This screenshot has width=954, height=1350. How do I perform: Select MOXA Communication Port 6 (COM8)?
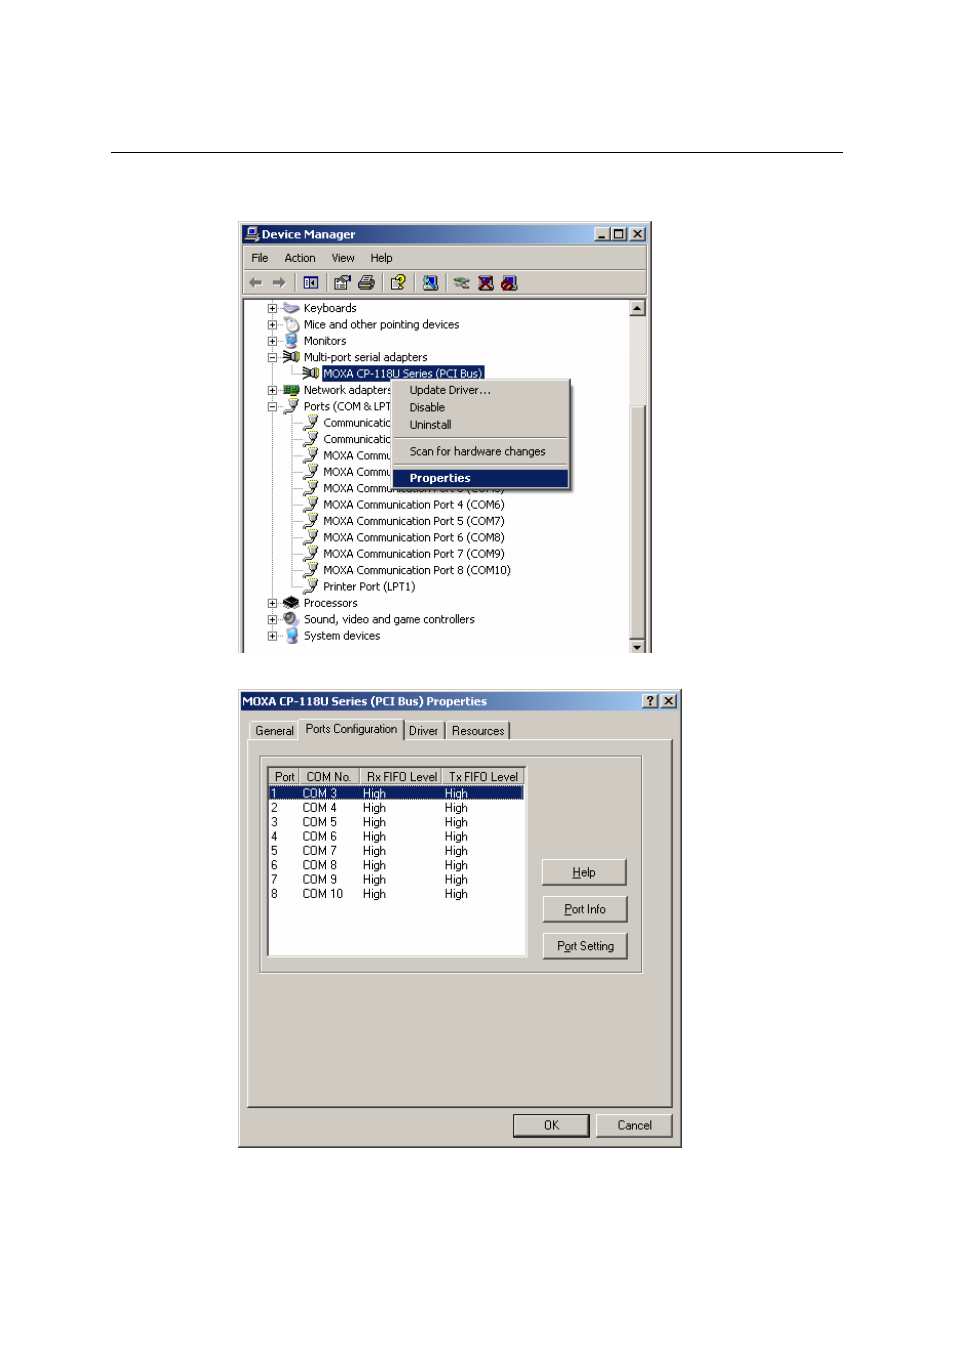pos(413,537)
